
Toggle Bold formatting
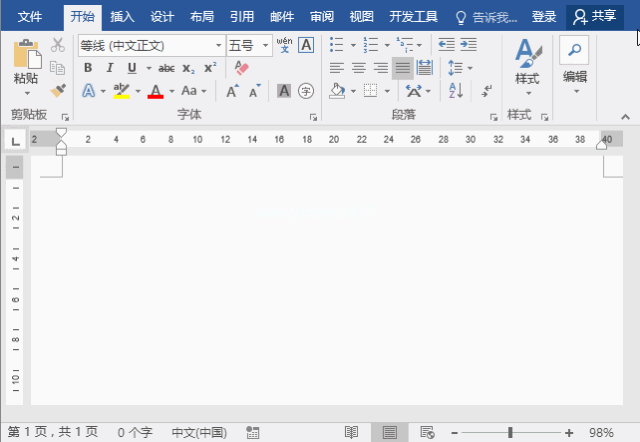(x=87, y=68)
